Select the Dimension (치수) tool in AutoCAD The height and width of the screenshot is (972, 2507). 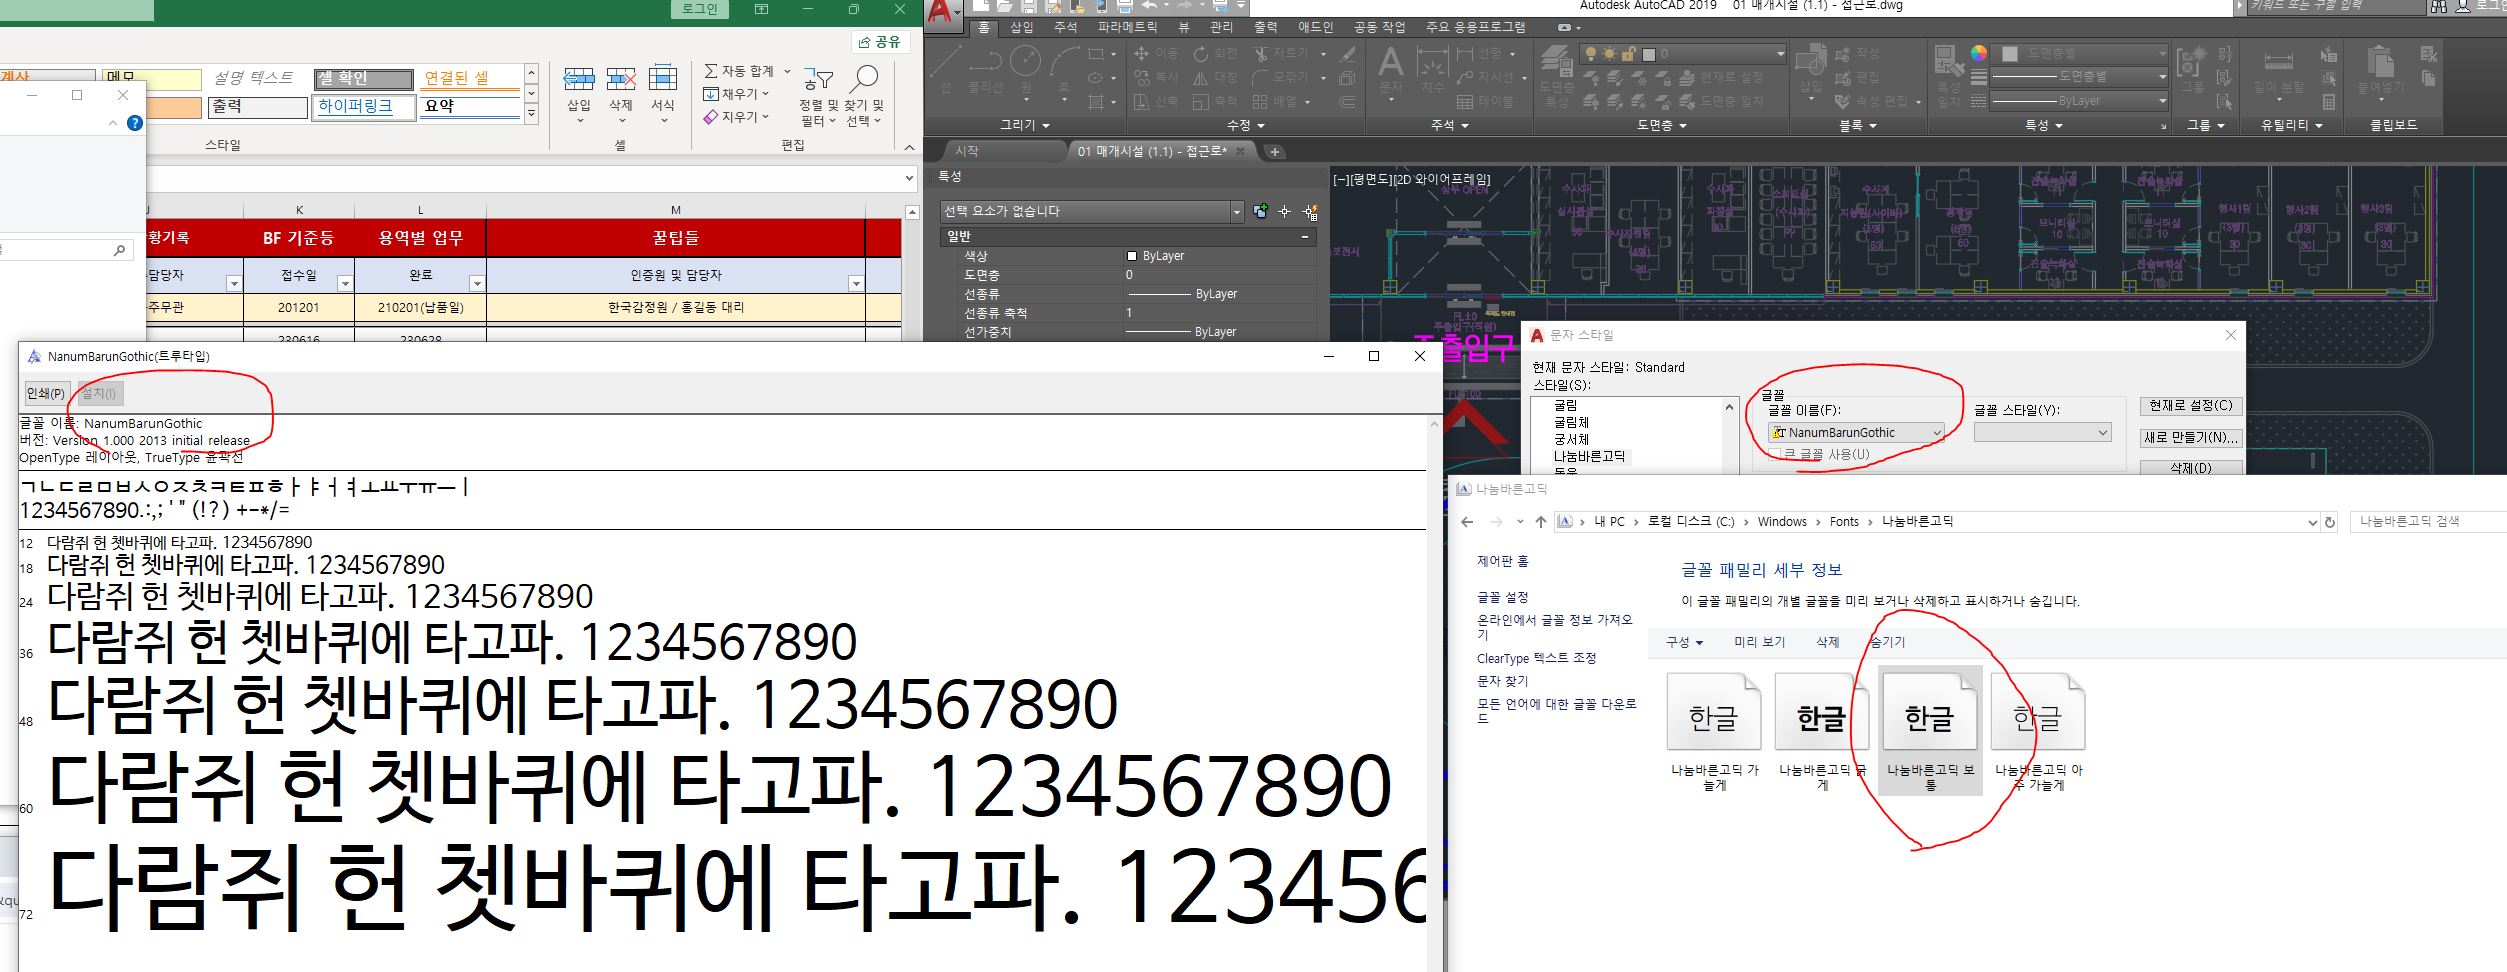click(1432, 70)
